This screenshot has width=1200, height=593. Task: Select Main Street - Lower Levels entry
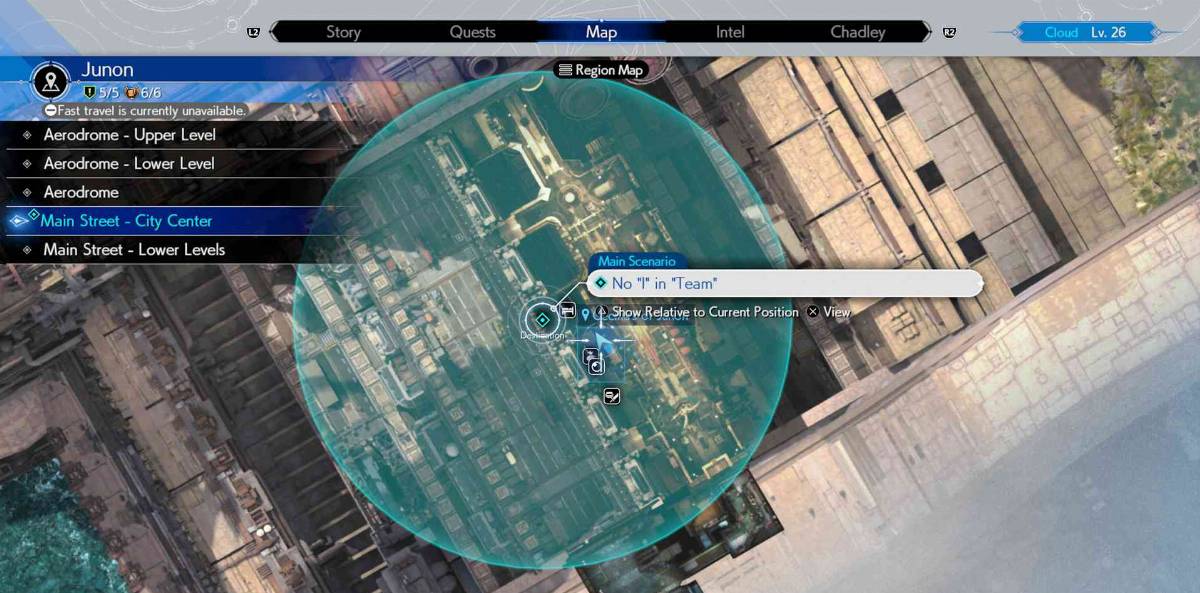[133, 250]
